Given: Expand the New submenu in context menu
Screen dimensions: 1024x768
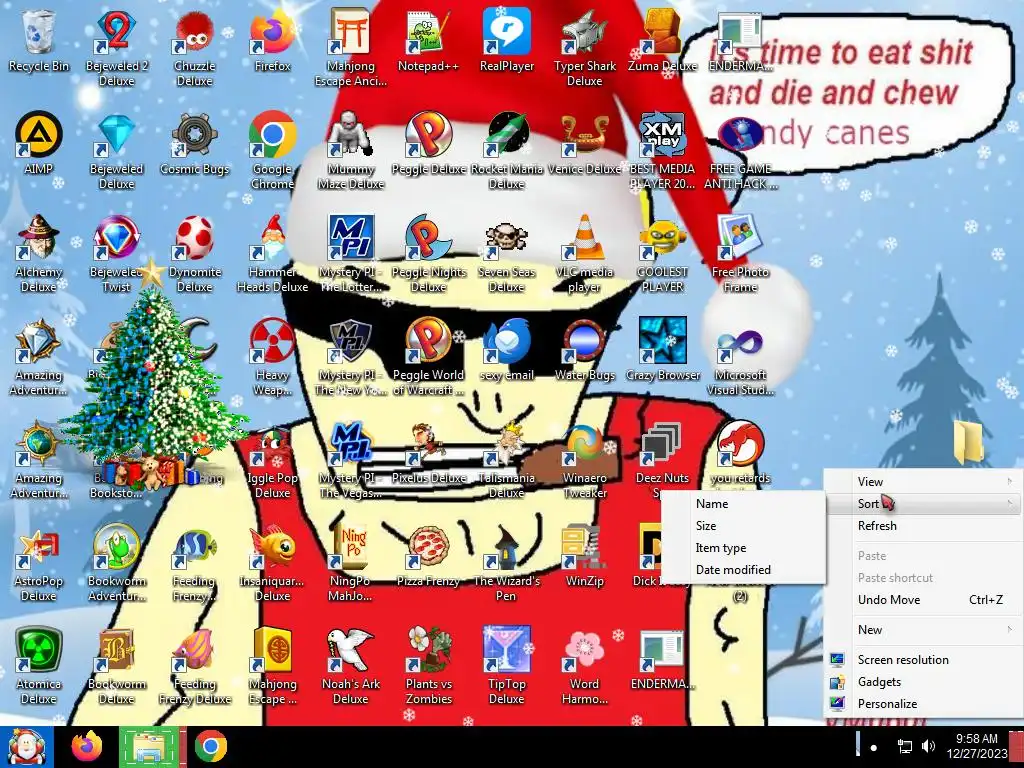Looking at the screenshot, I should coord(923,630).
